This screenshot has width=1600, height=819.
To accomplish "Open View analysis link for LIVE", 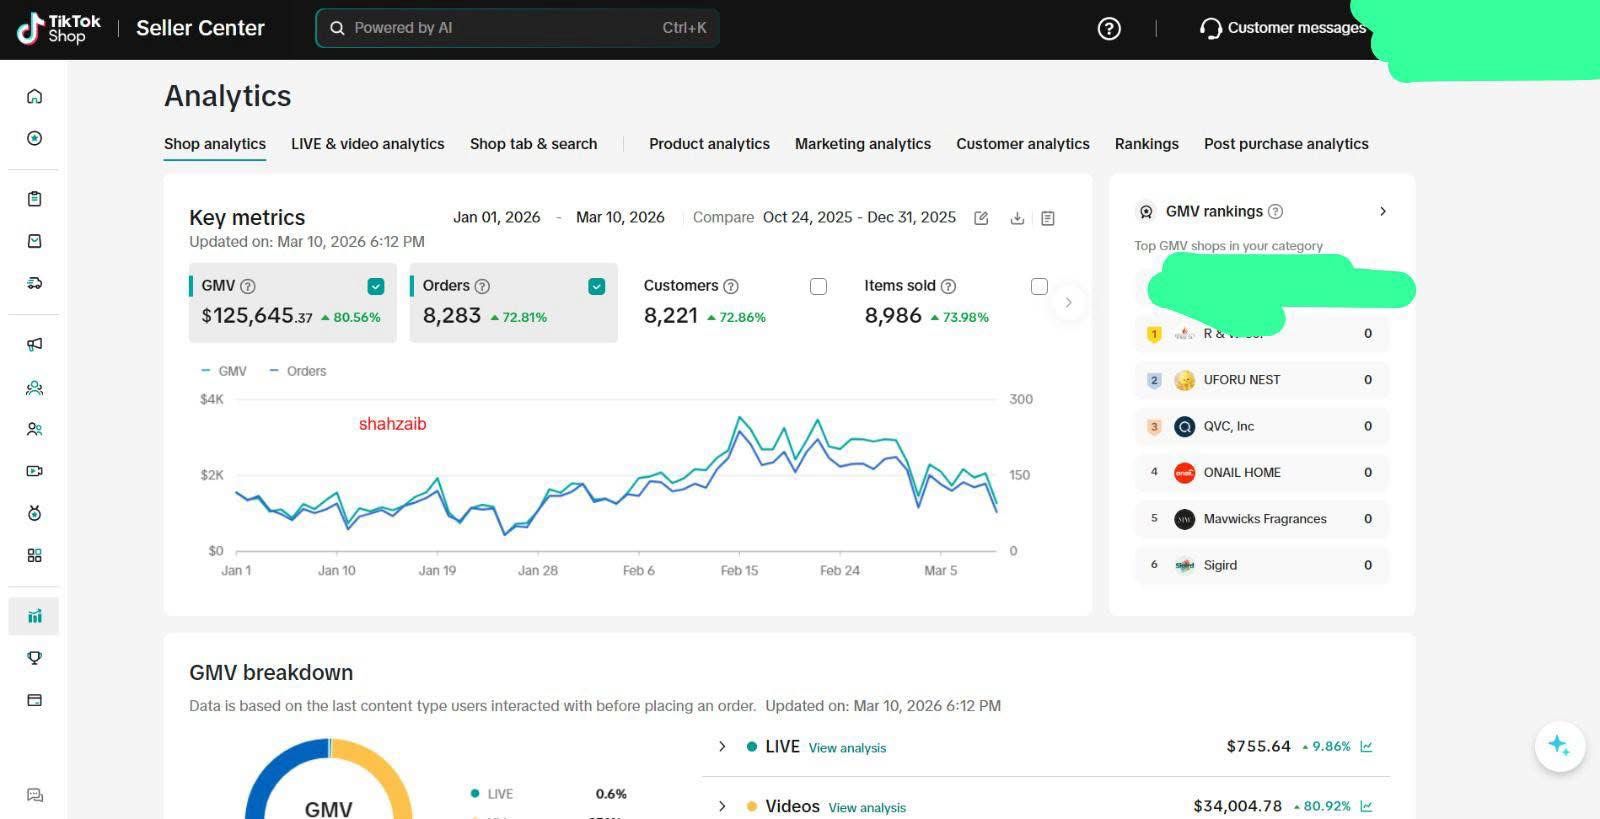I will [x=847, y=748].
